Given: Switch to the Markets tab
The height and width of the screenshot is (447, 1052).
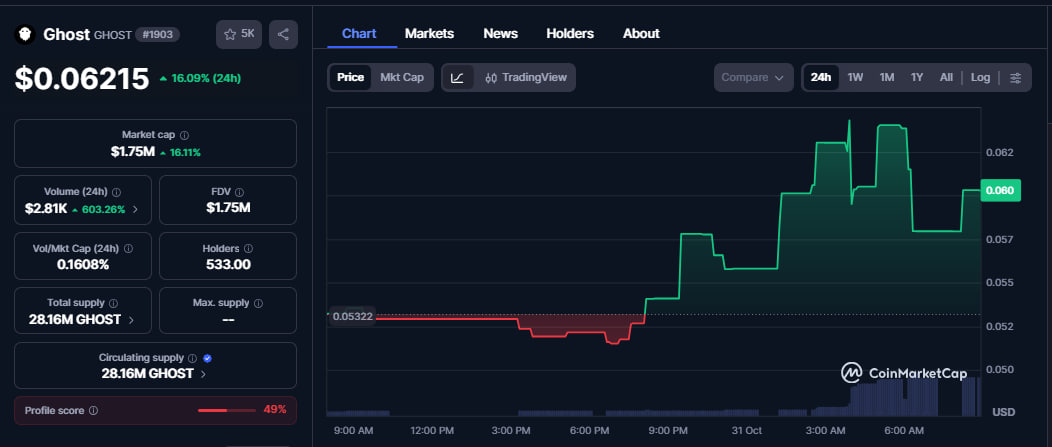Looking at the screenshot, I should tap(429, 33).
